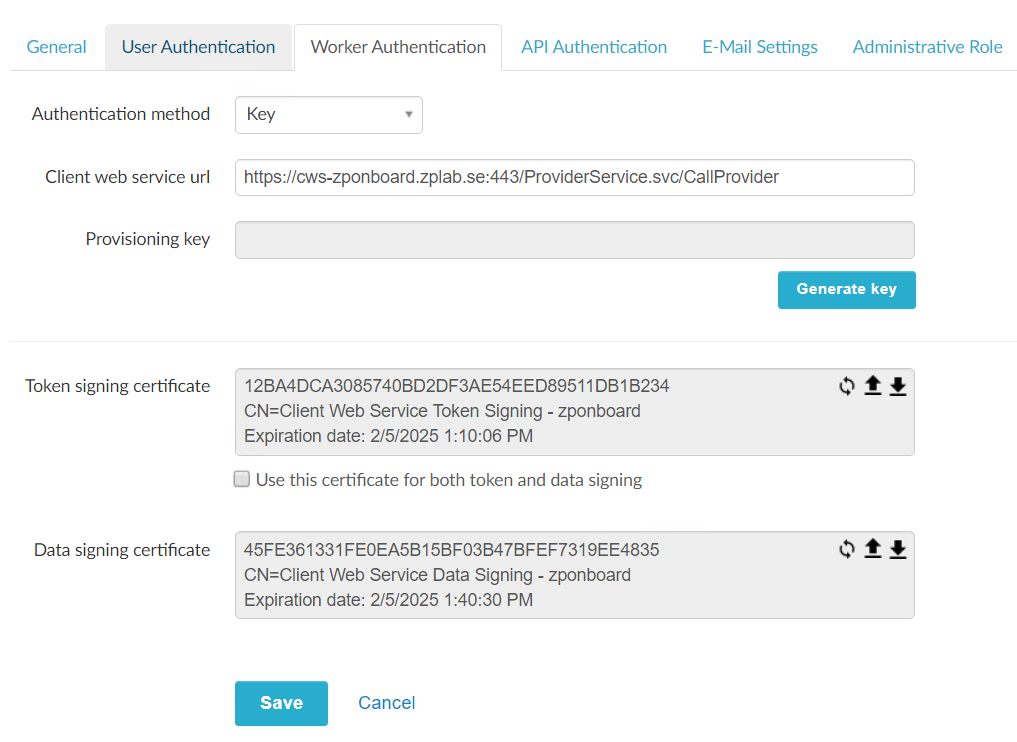The width and height of the screenshot is (1017, 742).
Task: Regenerate the data signing certificate
Action: point(847,549)
